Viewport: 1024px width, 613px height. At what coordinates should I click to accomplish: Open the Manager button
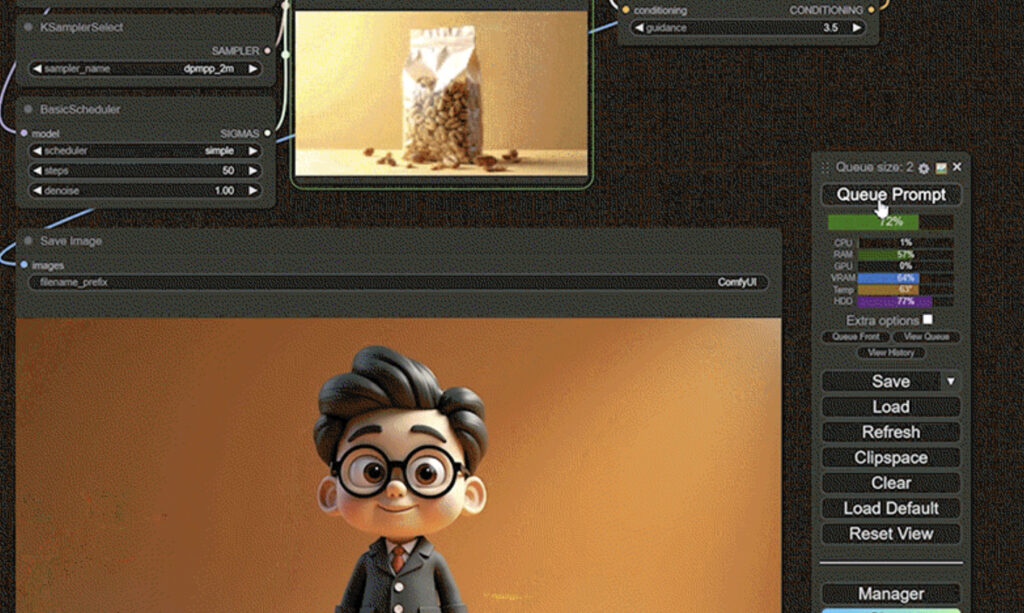pyautogui.click(x=890, y=594)
